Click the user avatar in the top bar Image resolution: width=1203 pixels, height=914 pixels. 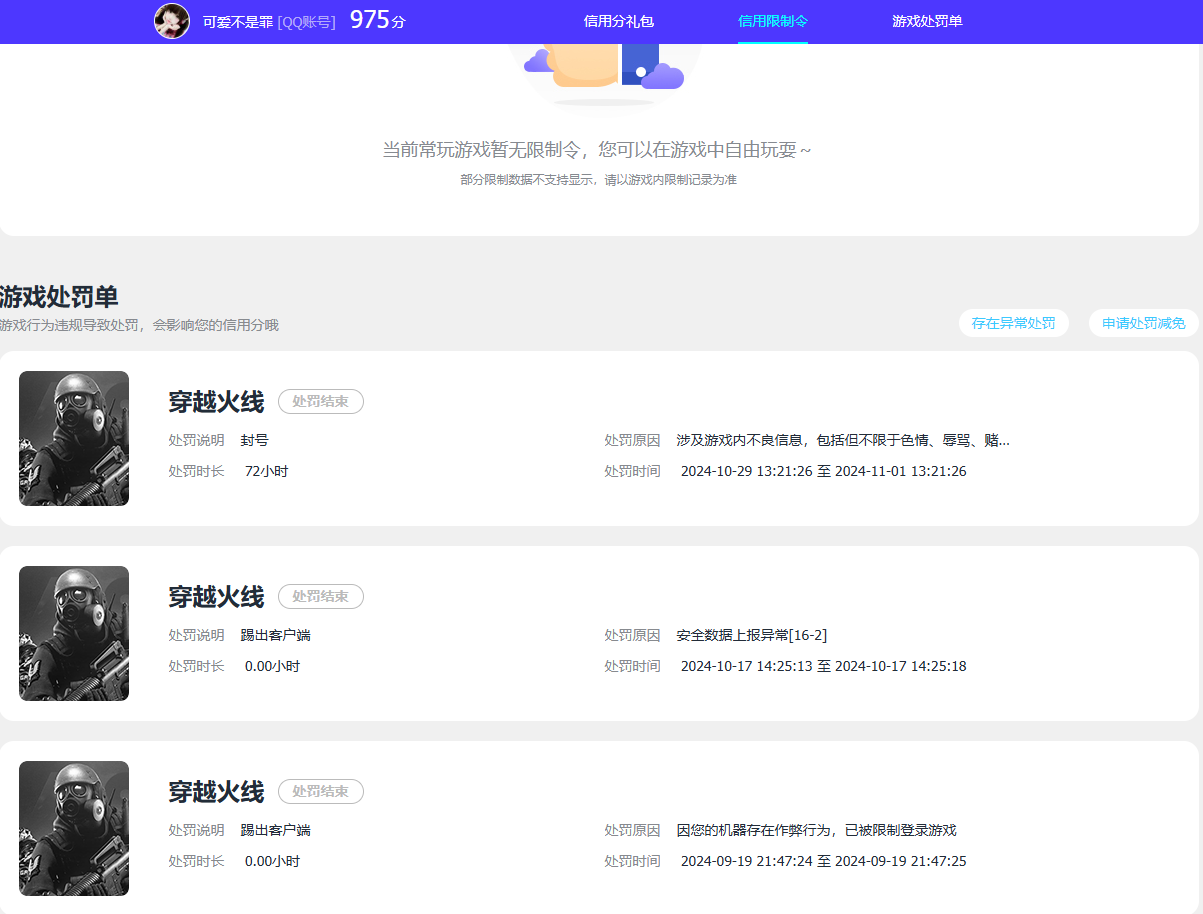(x=172, y=21)
